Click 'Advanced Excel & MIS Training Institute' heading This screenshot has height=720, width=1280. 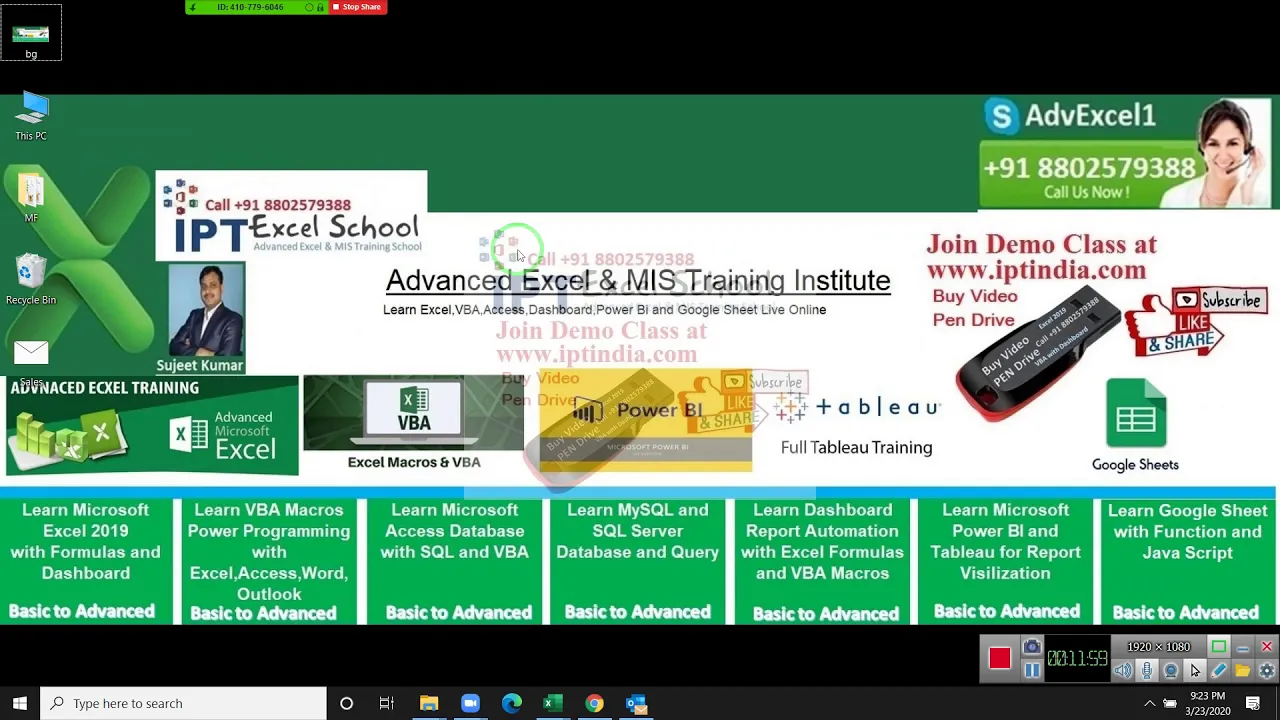click(638, 281)
